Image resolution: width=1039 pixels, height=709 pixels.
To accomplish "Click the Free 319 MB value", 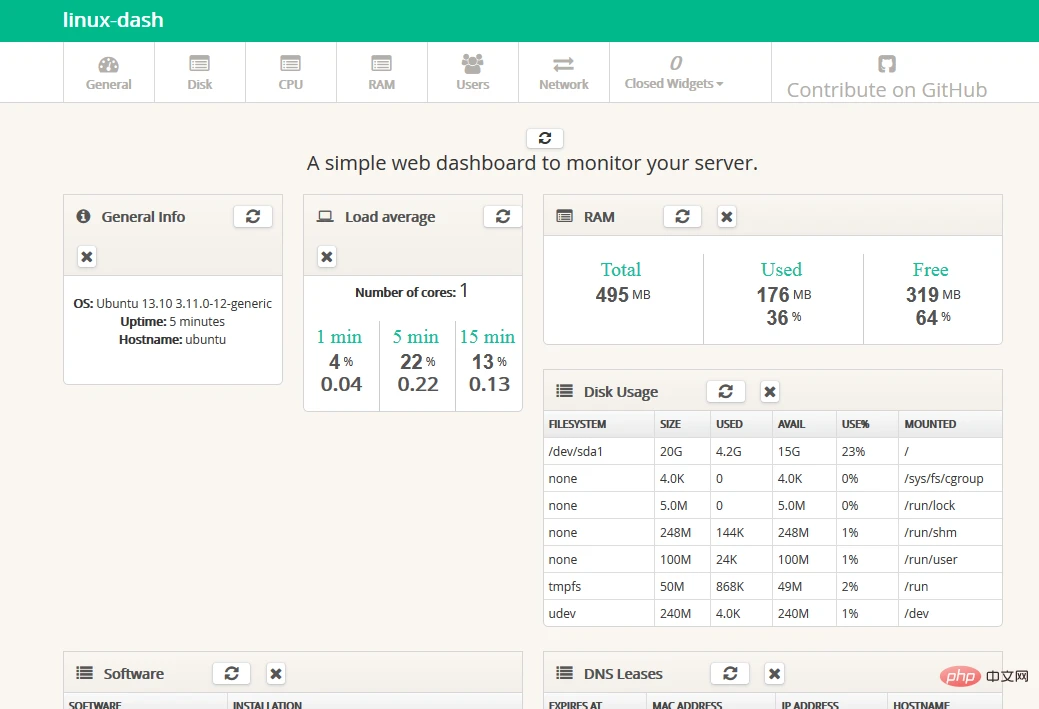I will 933,294.
